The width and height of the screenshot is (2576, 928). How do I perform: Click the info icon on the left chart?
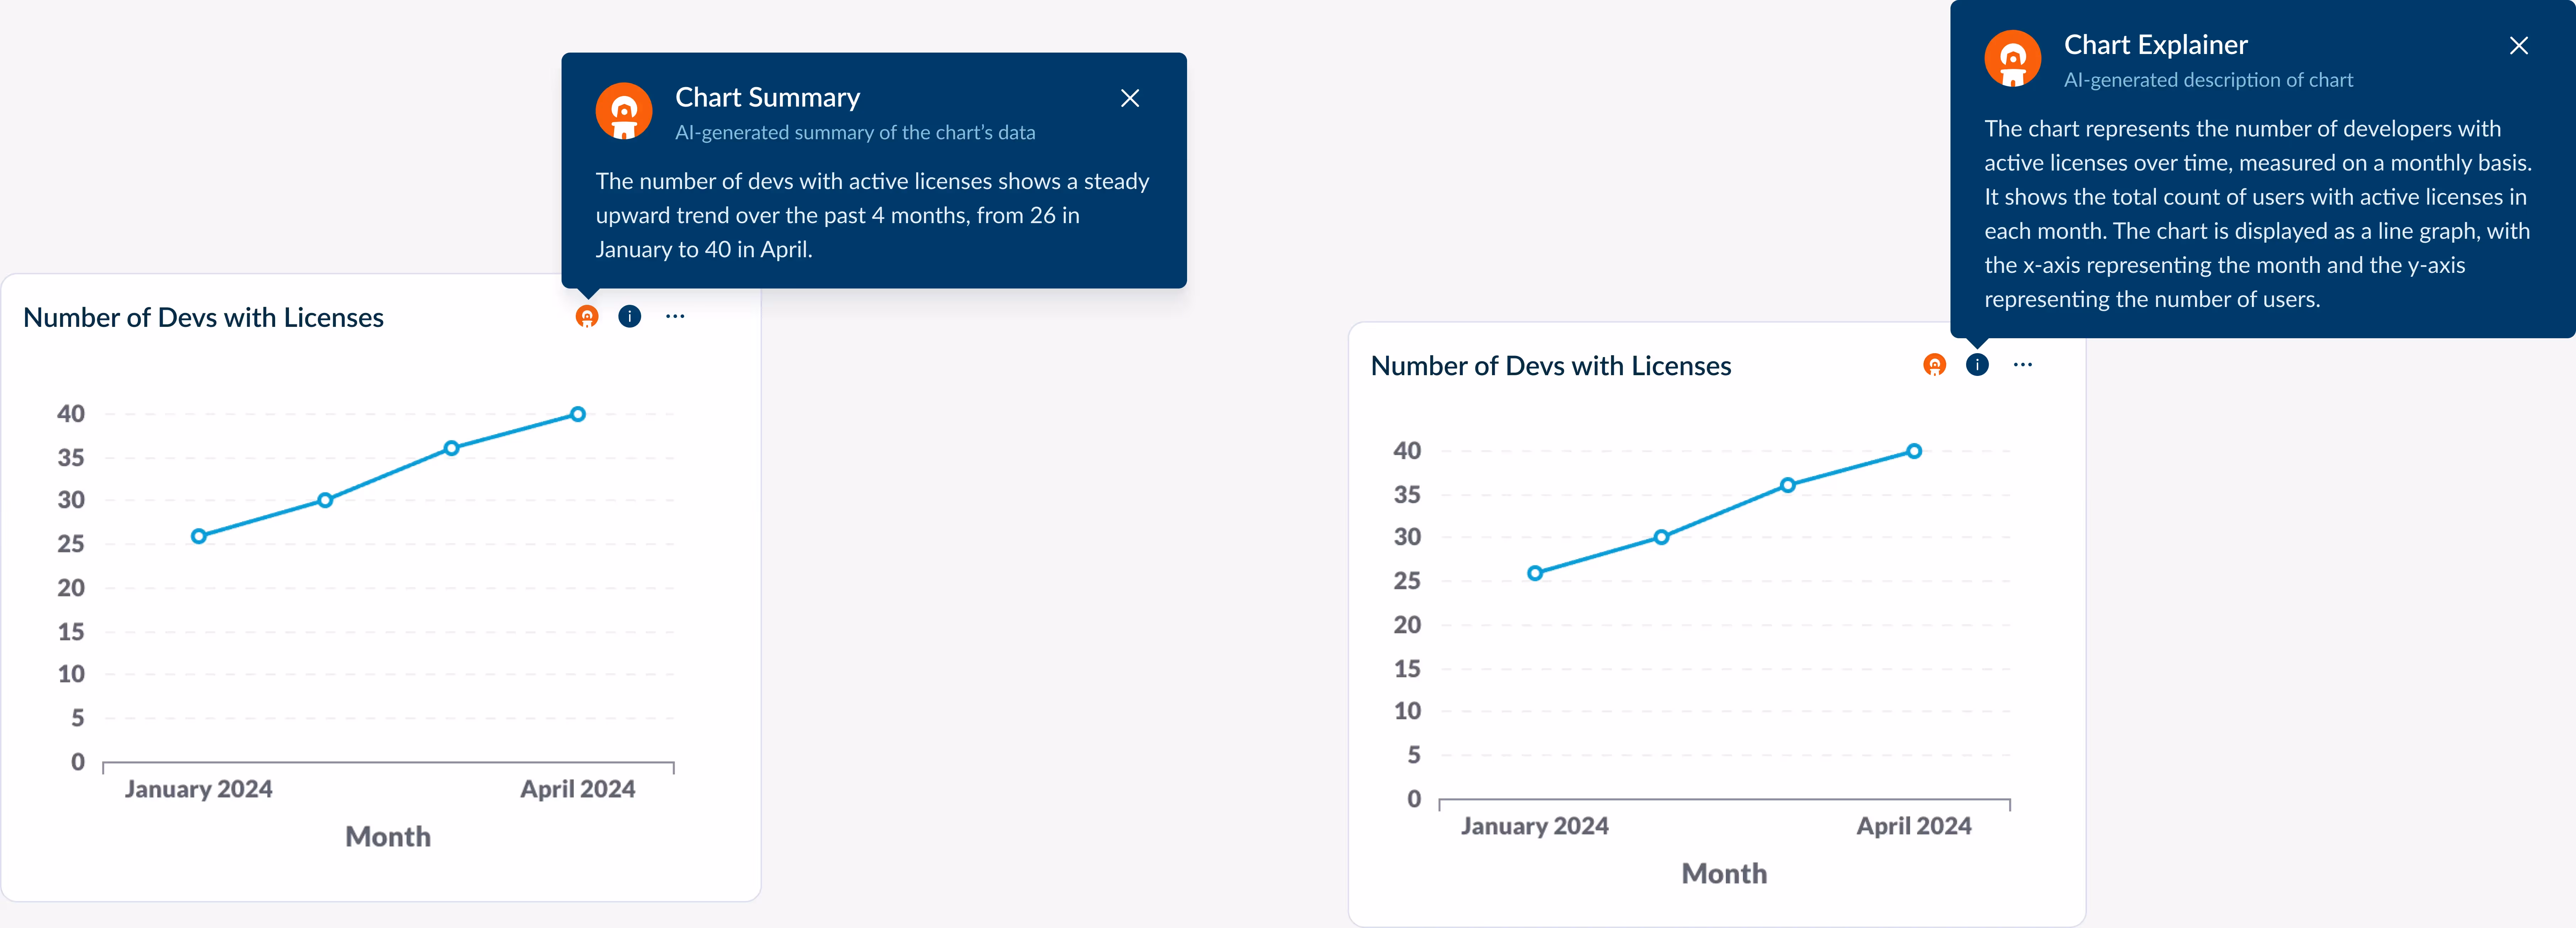tap(630, 316)
